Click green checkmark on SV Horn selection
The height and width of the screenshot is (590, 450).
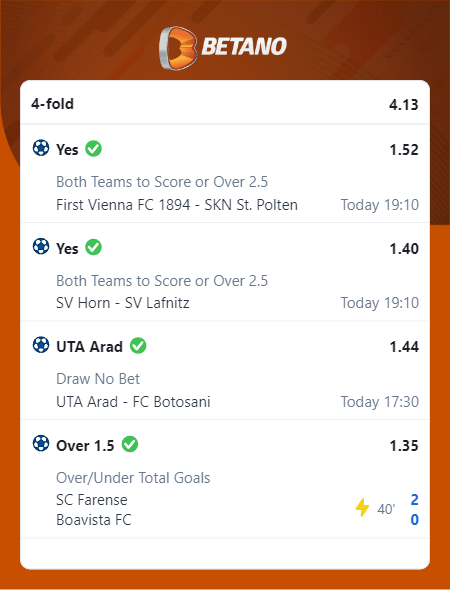click(93, 247)
